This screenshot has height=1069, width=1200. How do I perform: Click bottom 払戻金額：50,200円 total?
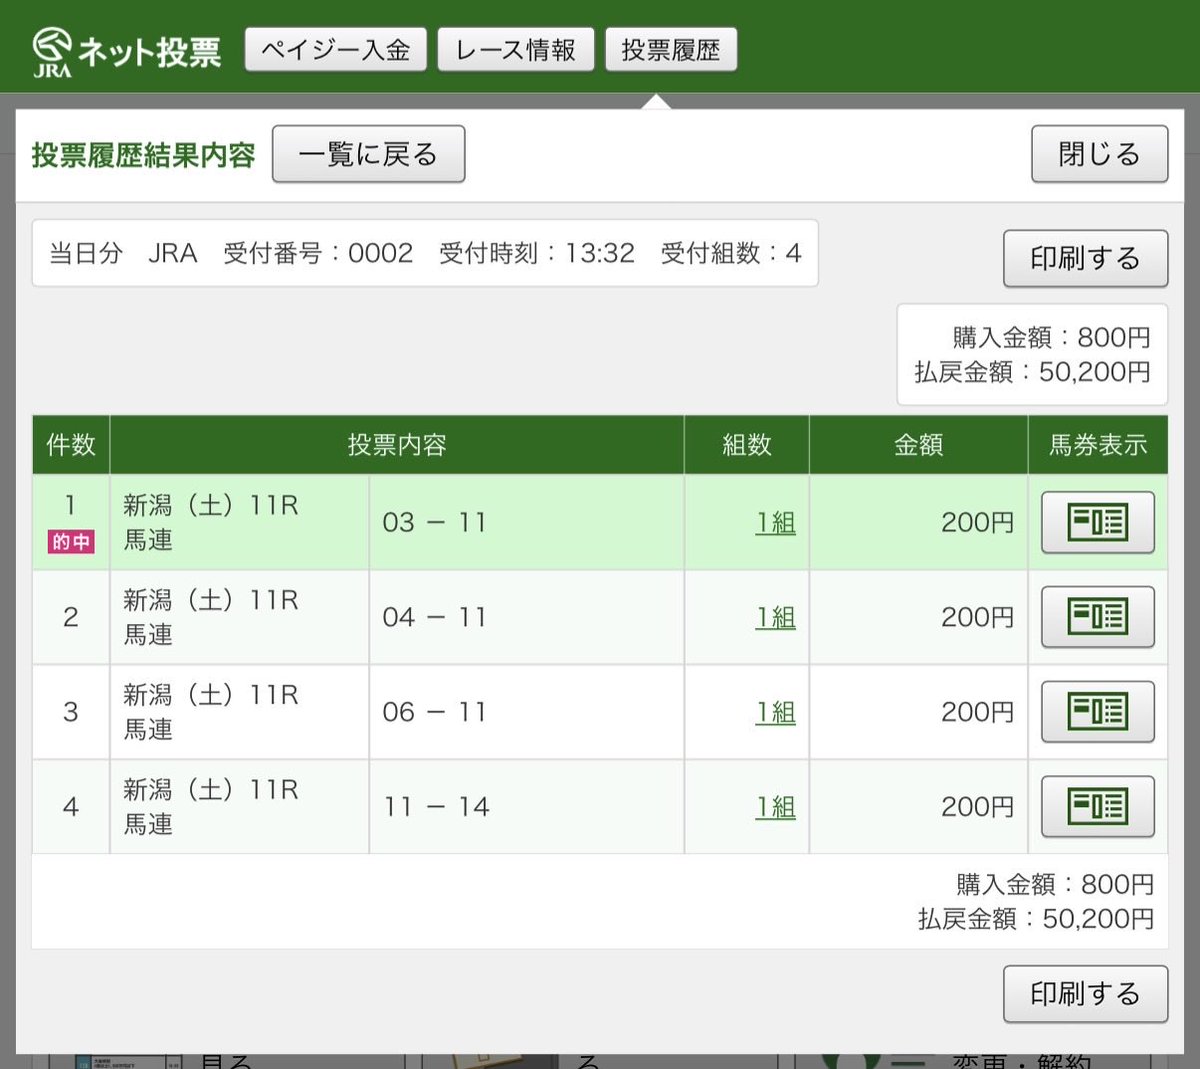click(1036, 919)
